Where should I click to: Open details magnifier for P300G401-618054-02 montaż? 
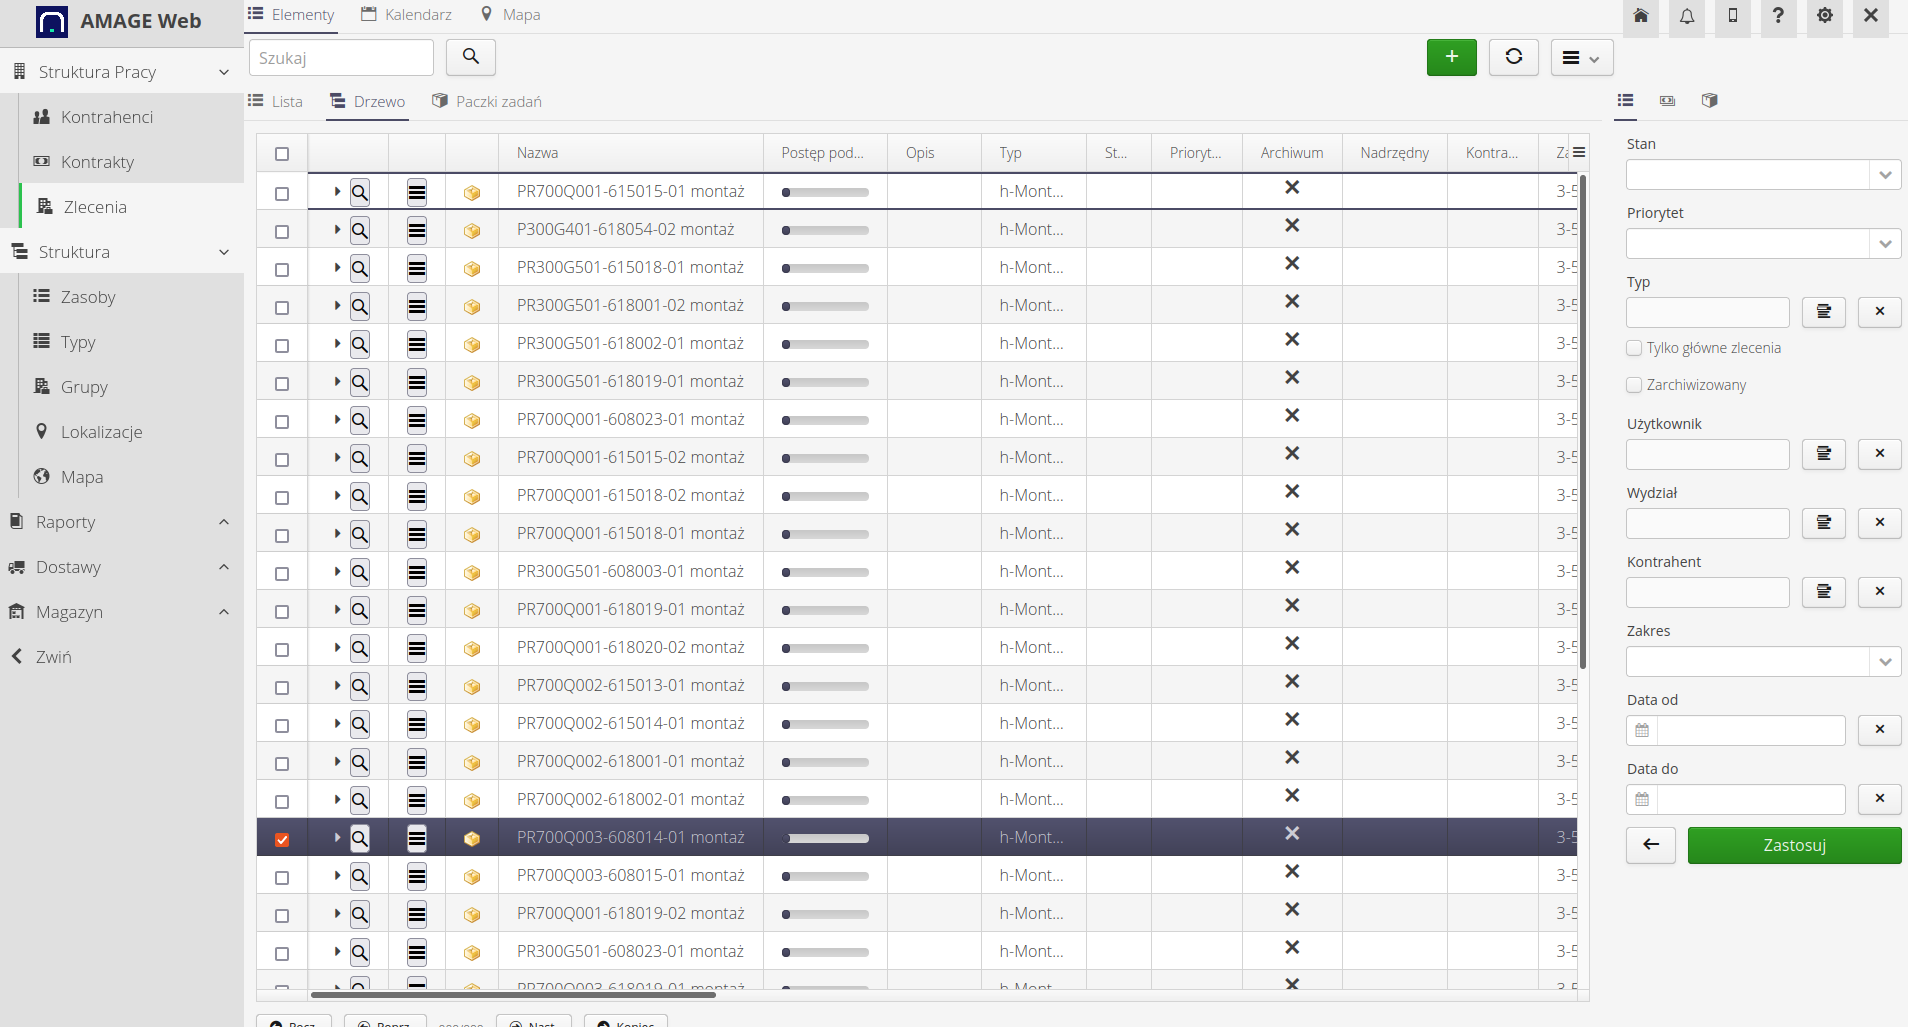tap(360, 230)
